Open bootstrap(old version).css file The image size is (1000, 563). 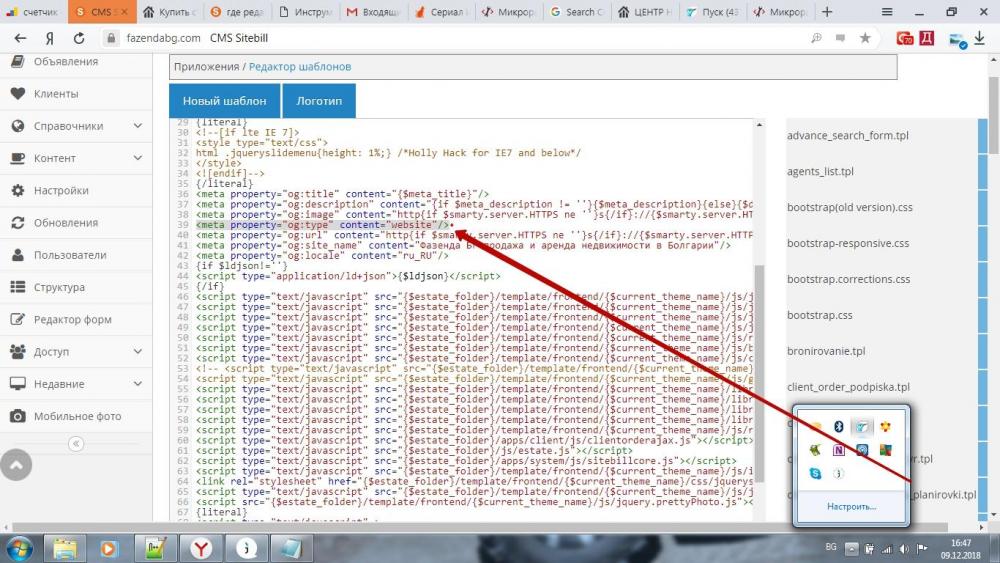pos(849,207)
